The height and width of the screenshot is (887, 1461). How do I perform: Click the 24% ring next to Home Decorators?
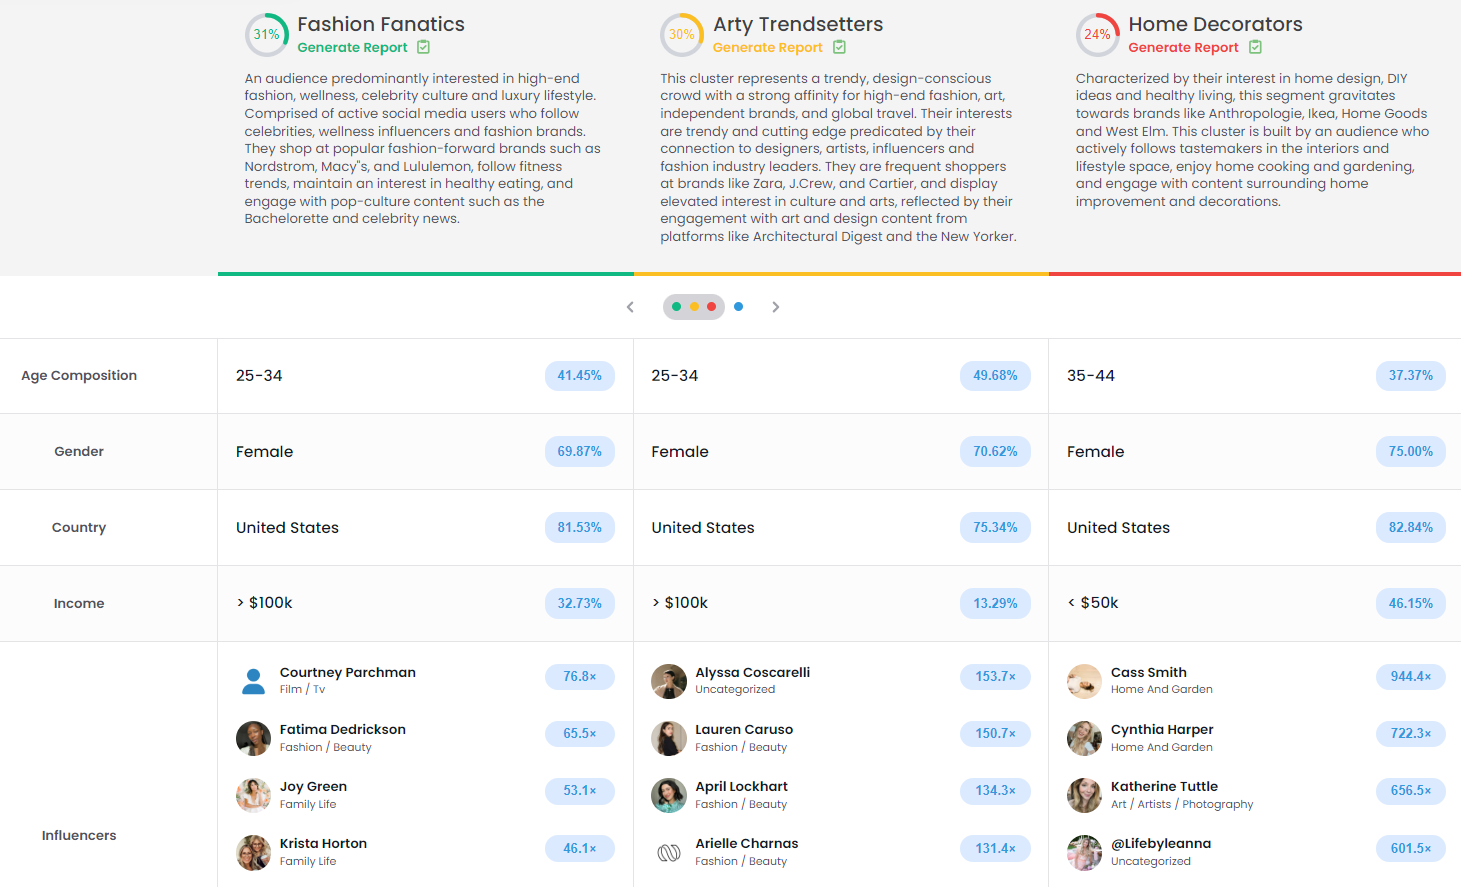1097,34
